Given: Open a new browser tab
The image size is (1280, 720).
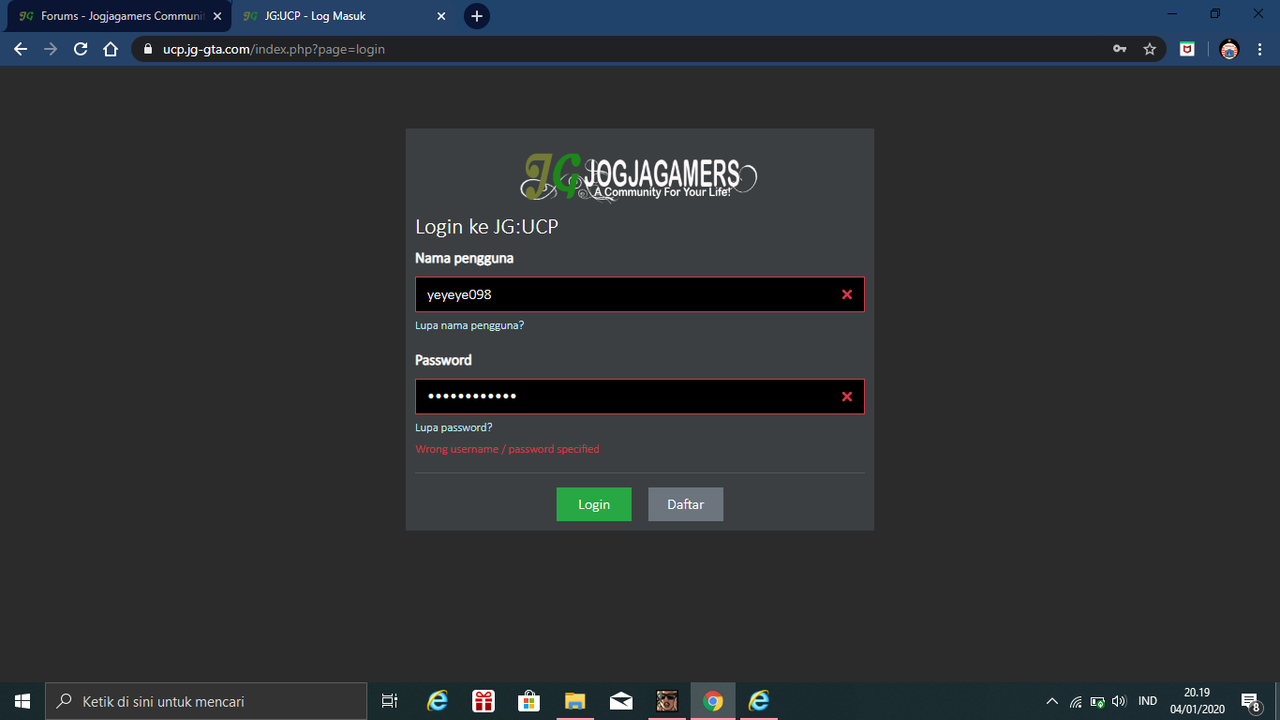Looking at the screenshot, I should [x=477, y=16].
